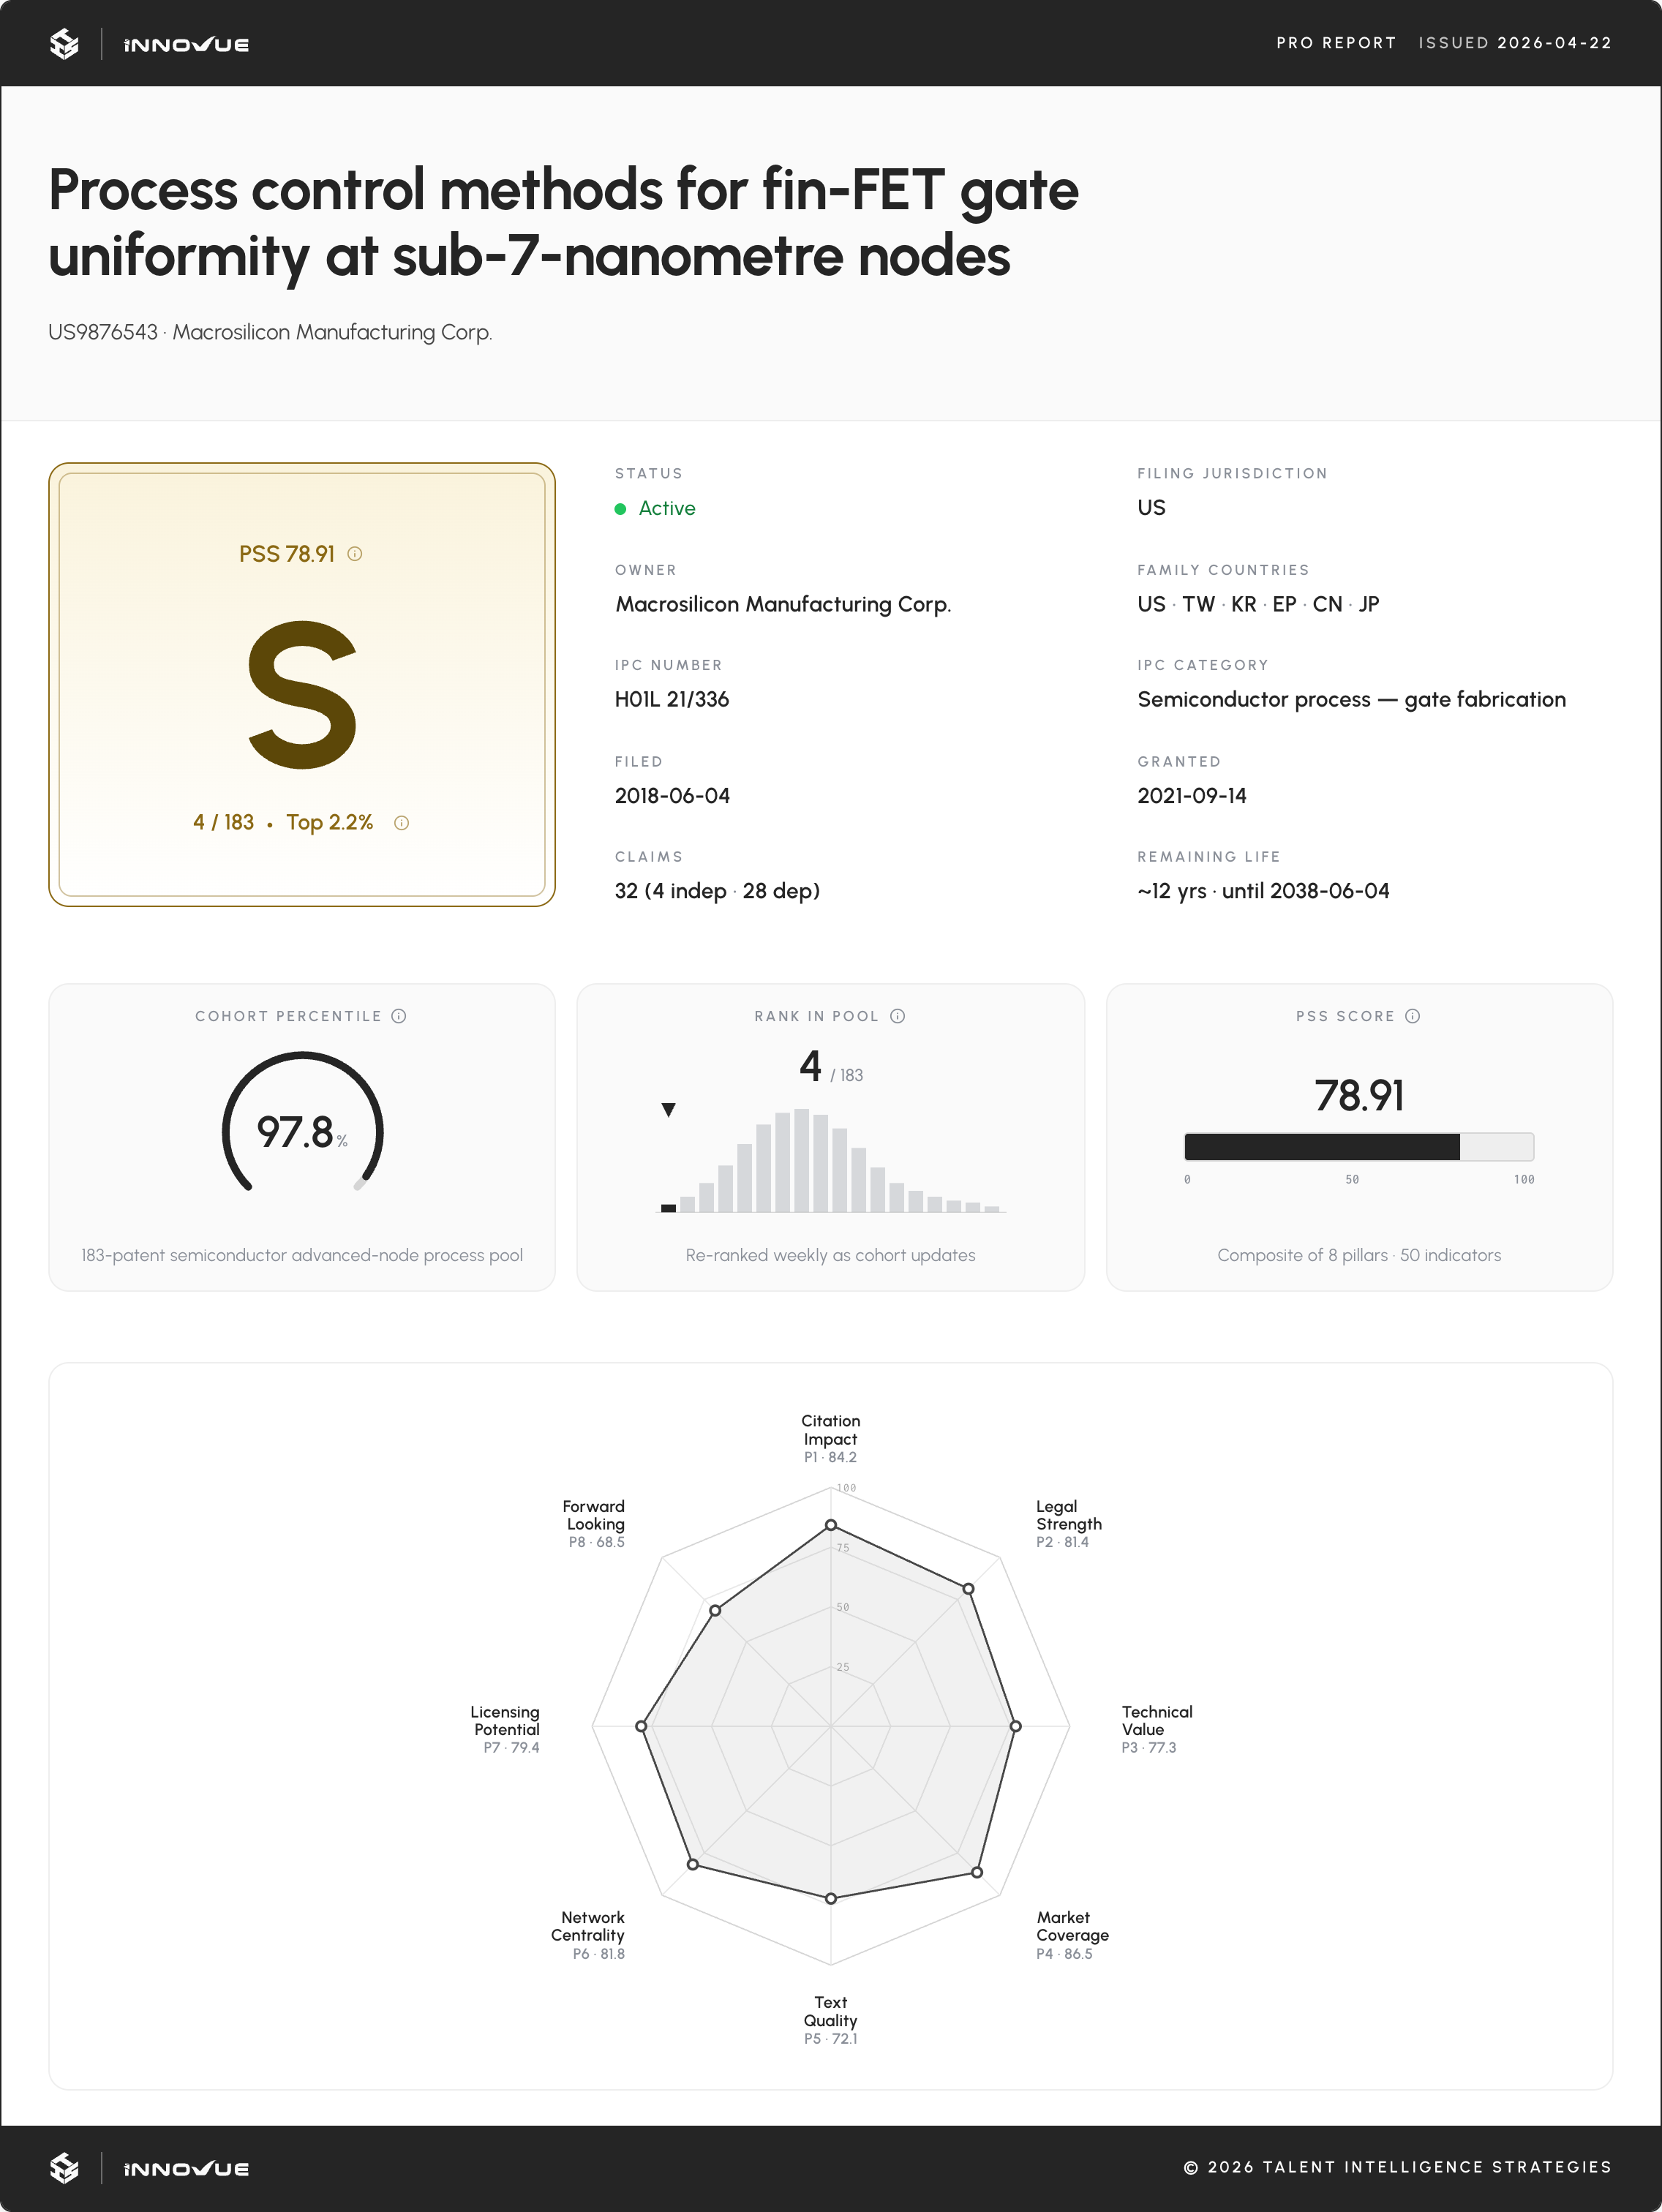The height and width of the screenshot is (2212, 1662).
Task: Click IPC number 'H01L 21/336'
Action: 672,700
